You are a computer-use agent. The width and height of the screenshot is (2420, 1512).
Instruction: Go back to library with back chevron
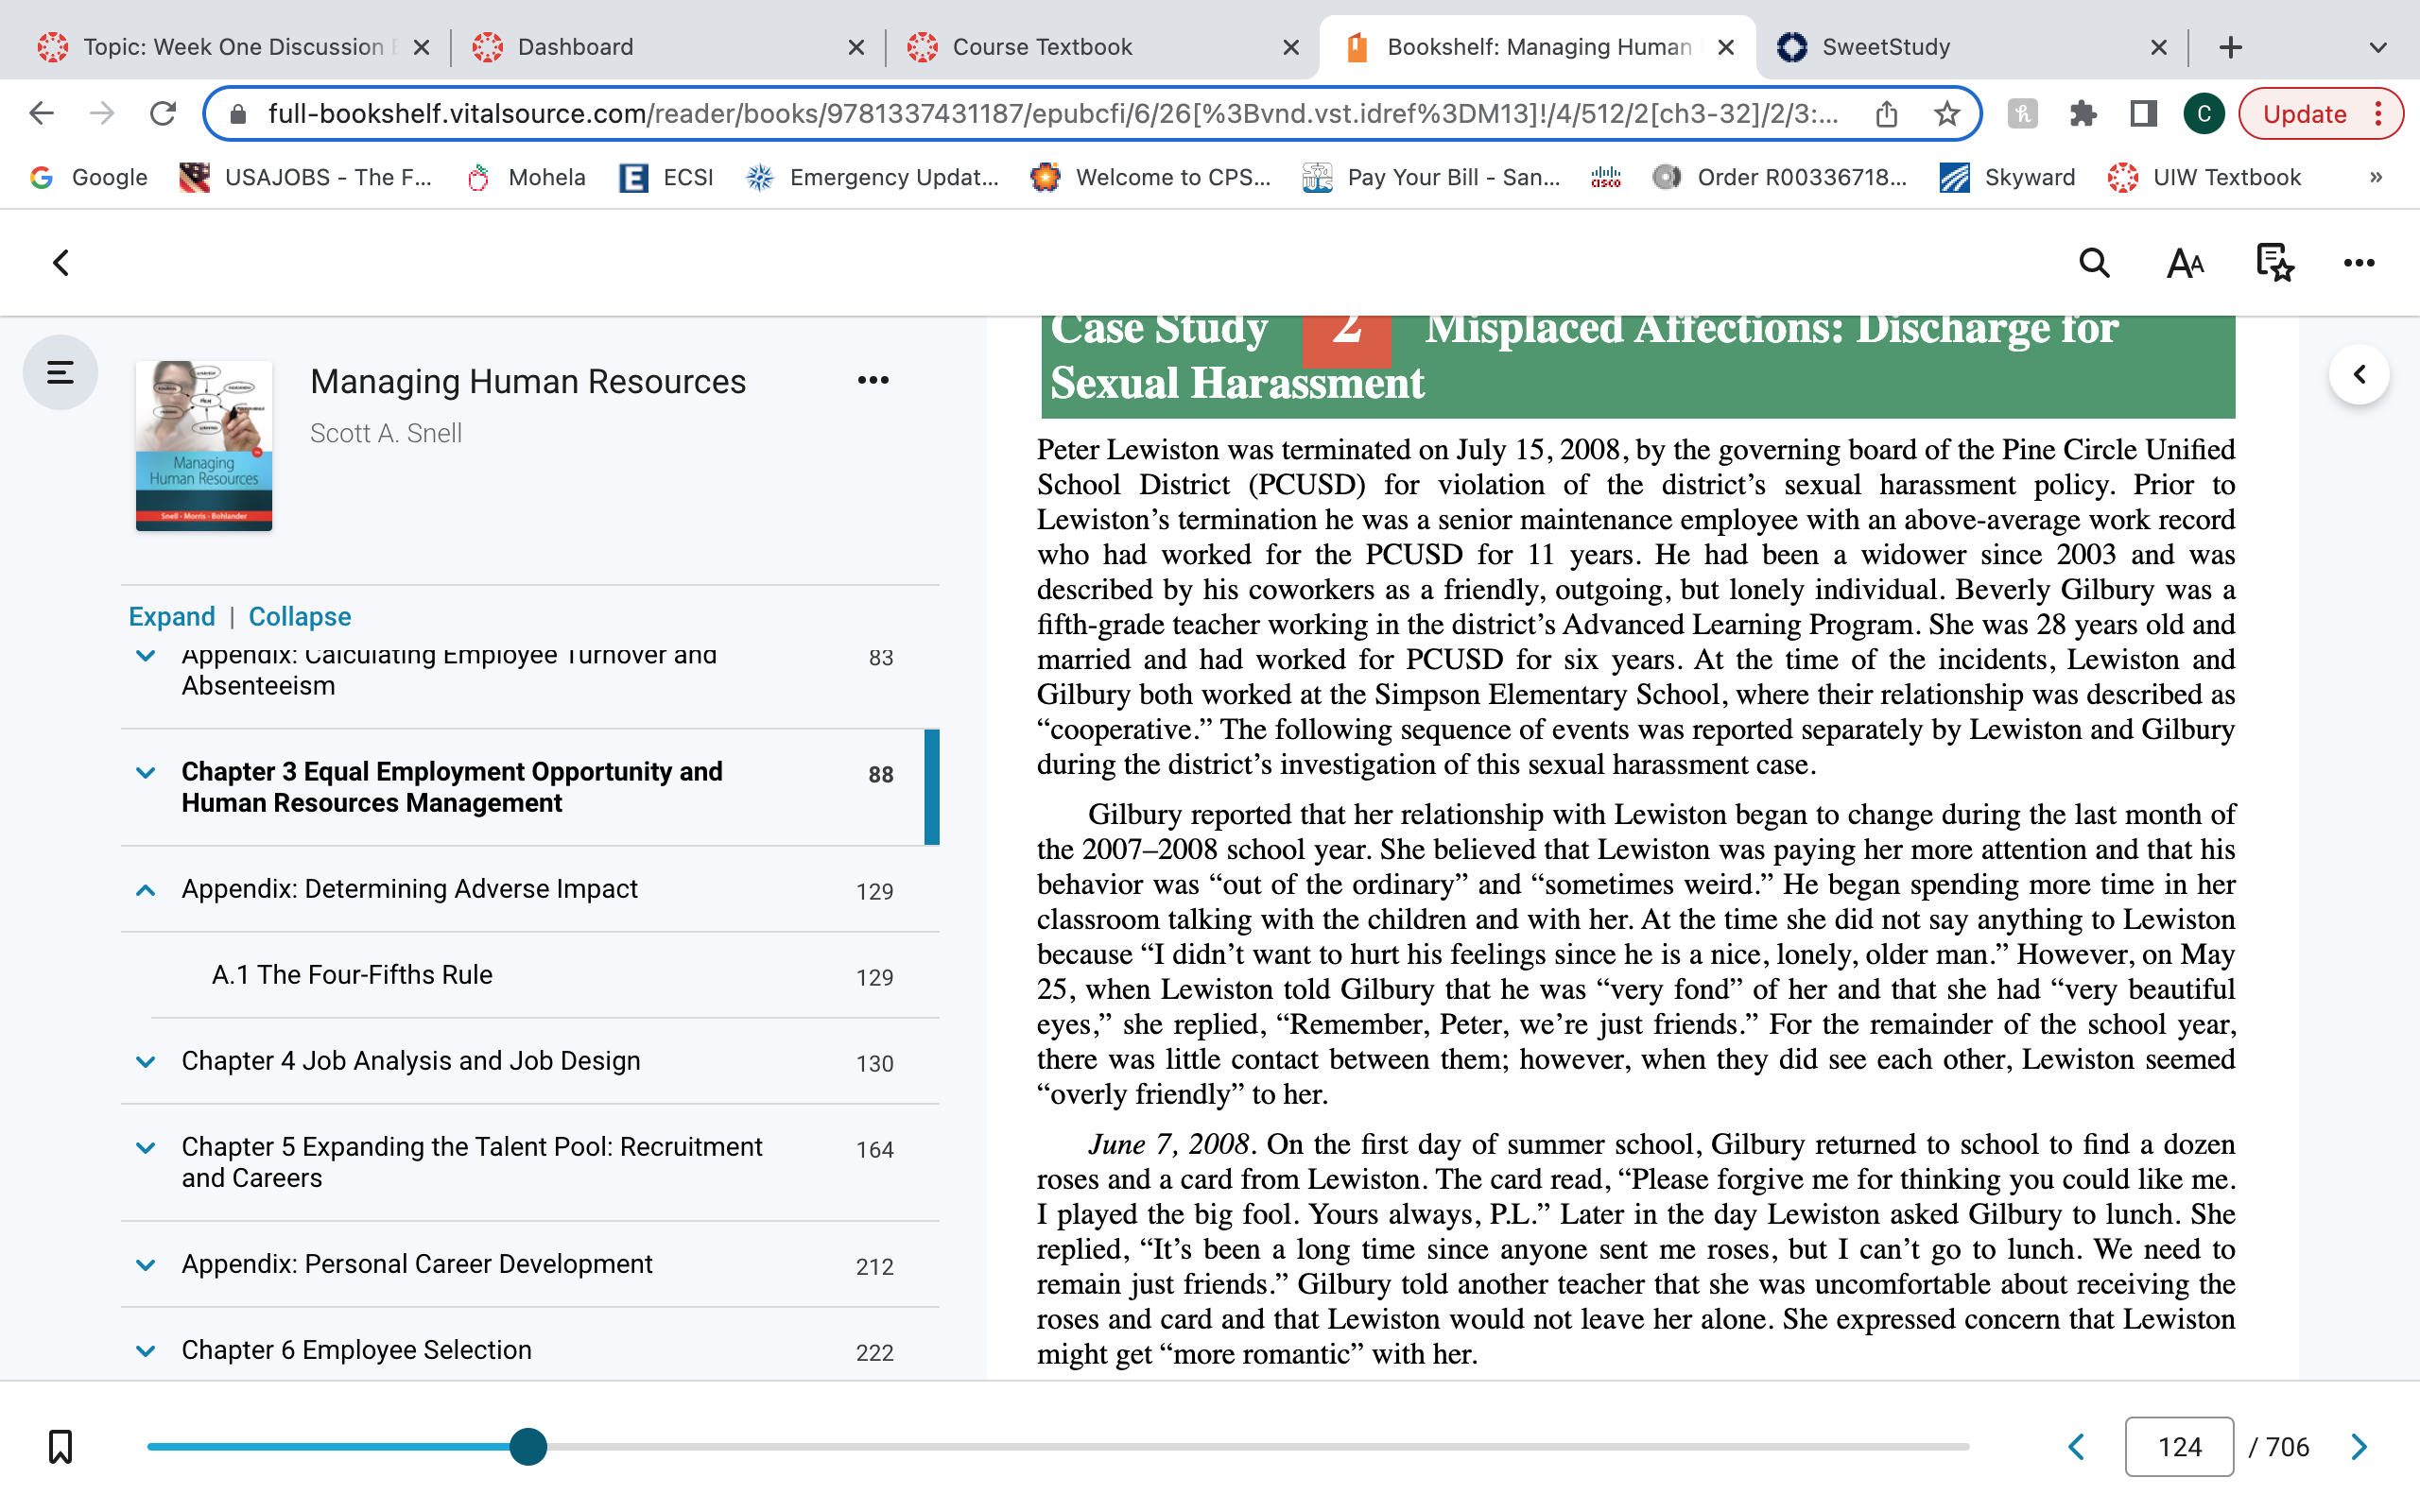click(x=61, y=263)
